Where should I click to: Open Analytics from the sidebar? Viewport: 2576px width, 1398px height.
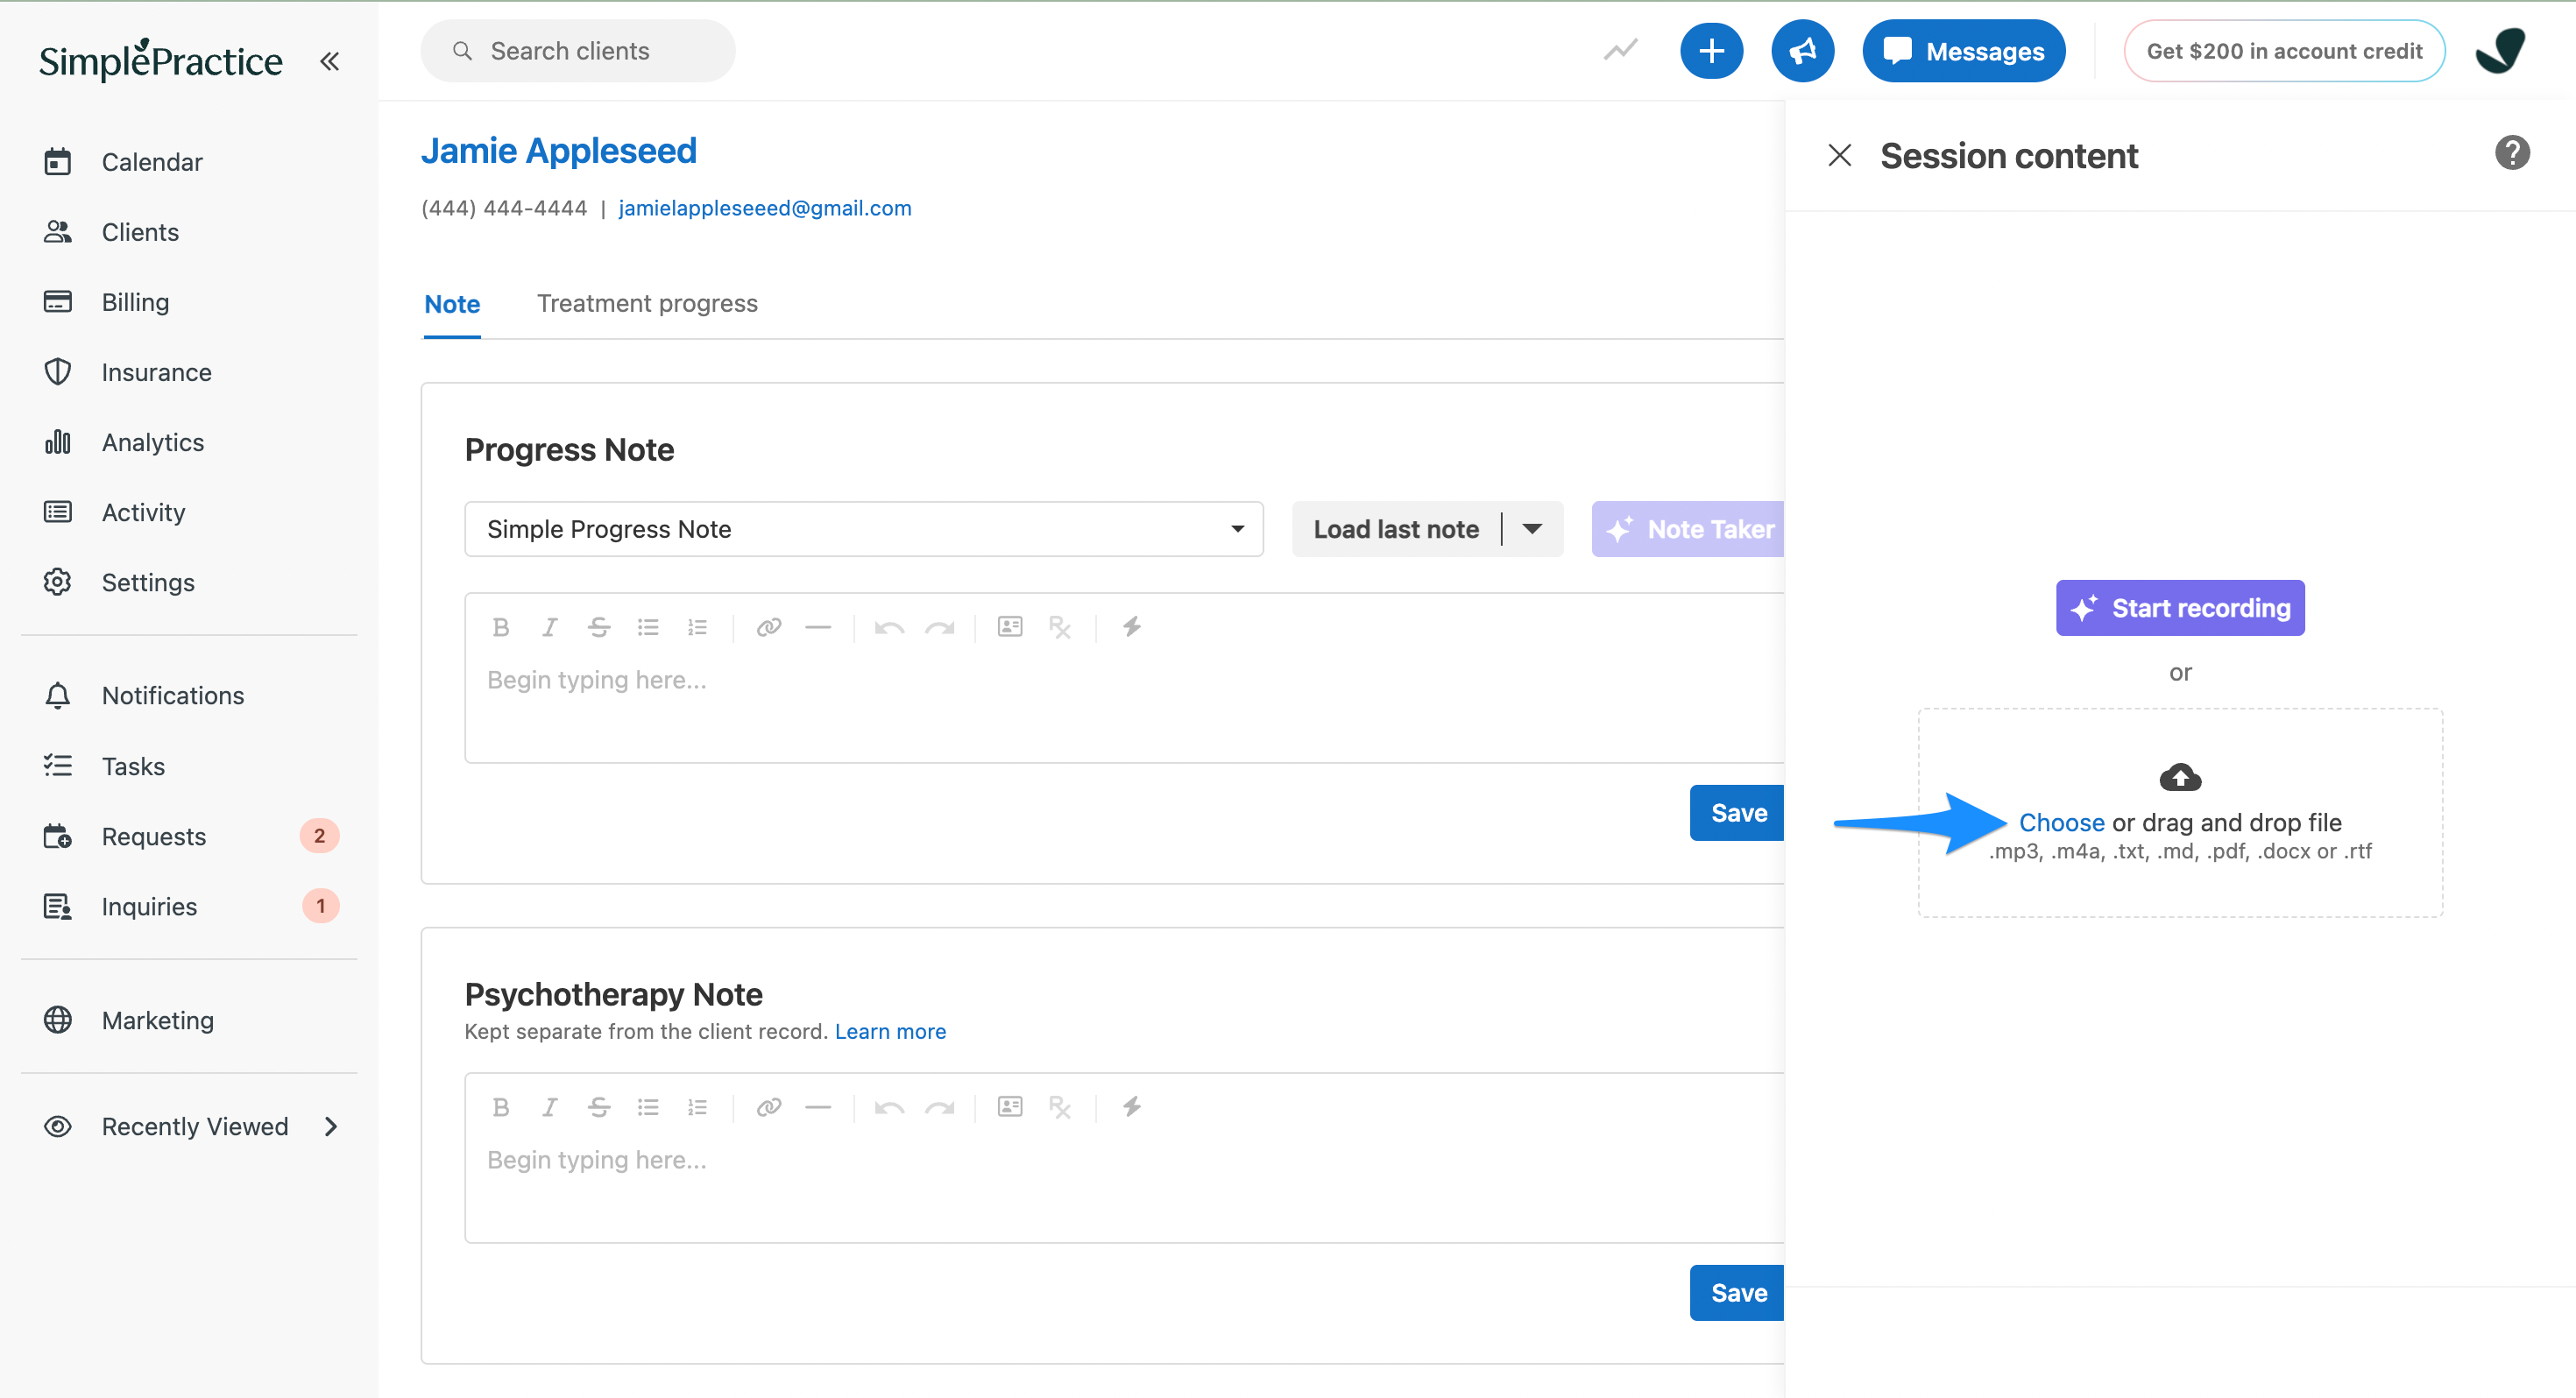click(152, 442)
